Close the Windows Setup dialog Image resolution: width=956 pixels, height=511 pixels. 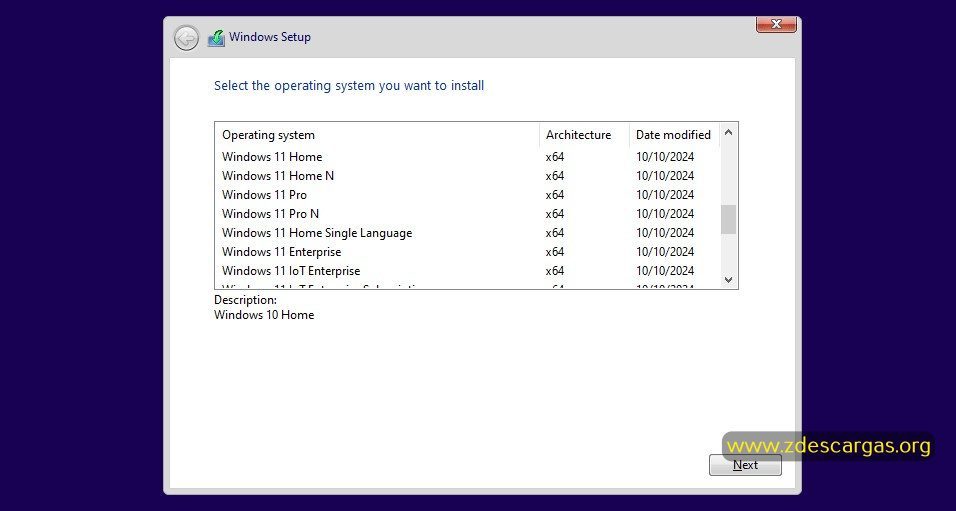point(776,24)
